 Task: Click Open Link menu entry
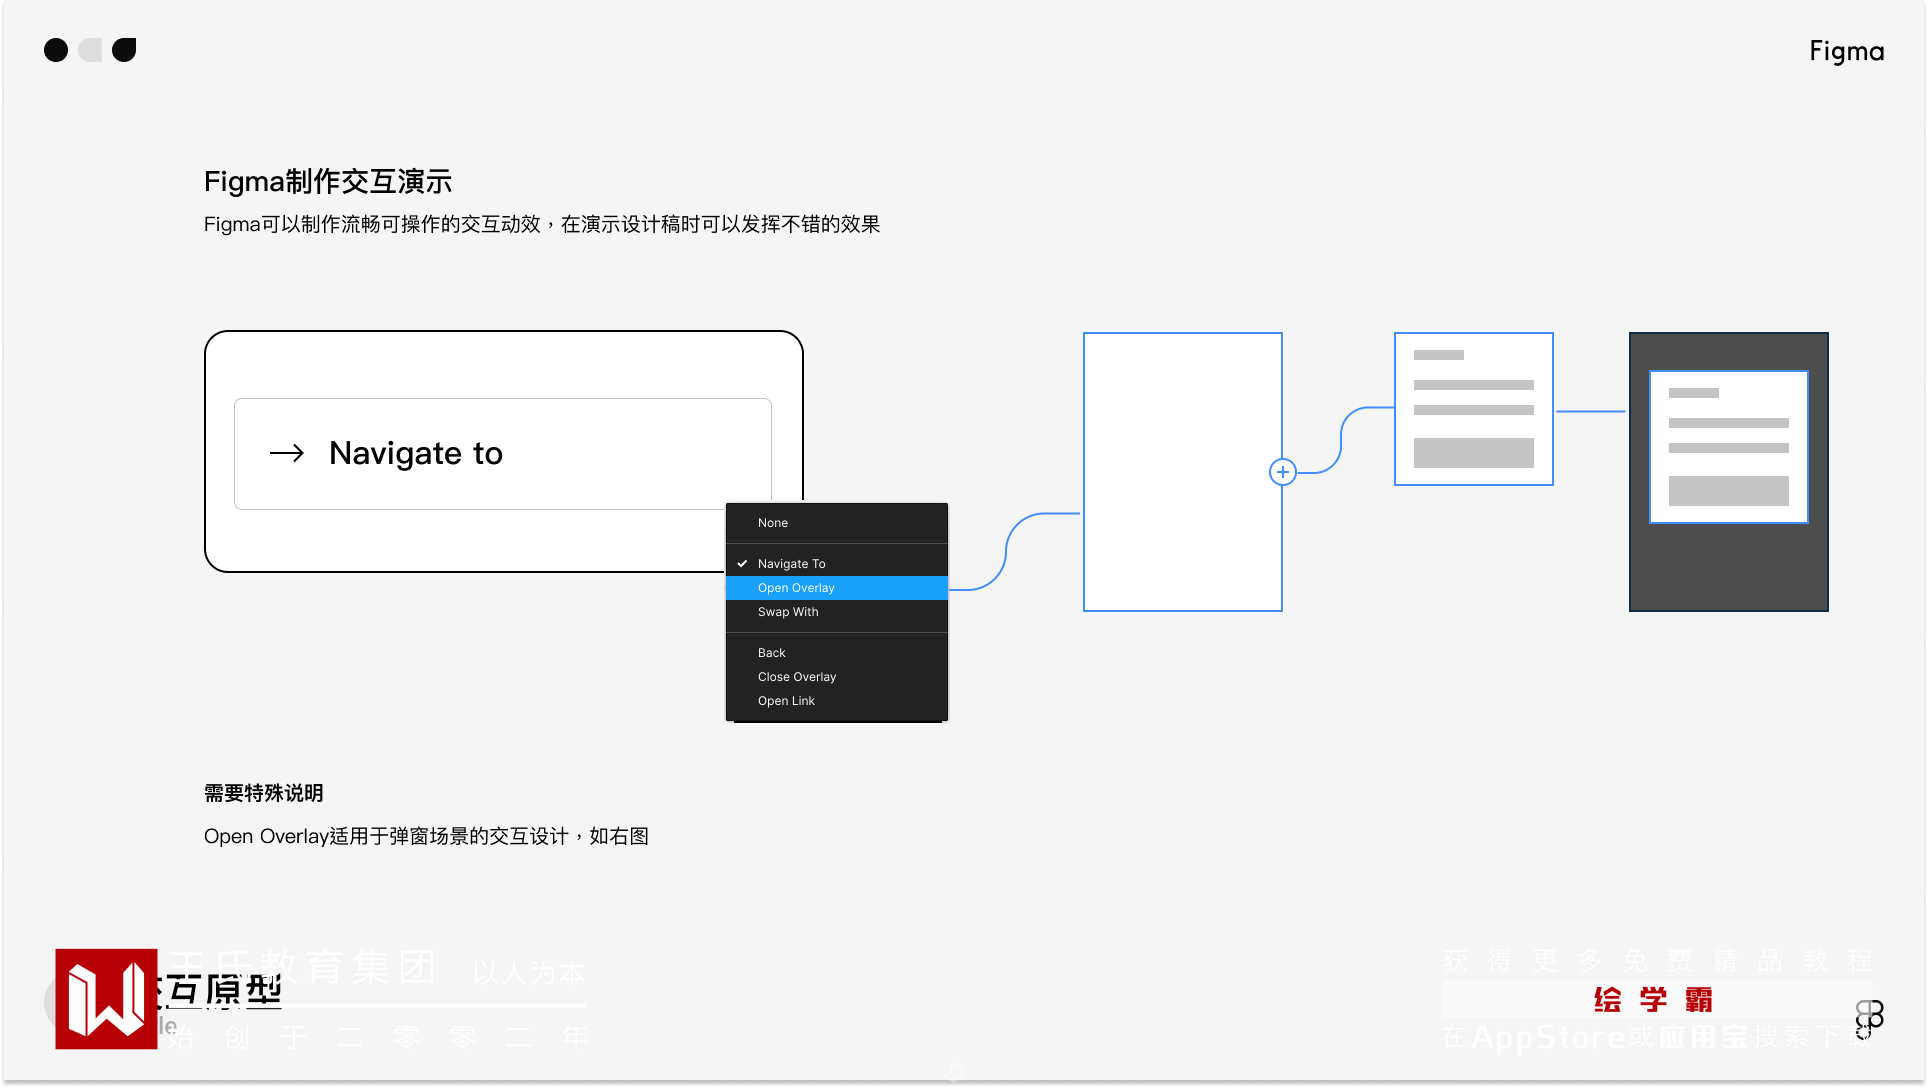pyautogui.click(x=786, y=701)
